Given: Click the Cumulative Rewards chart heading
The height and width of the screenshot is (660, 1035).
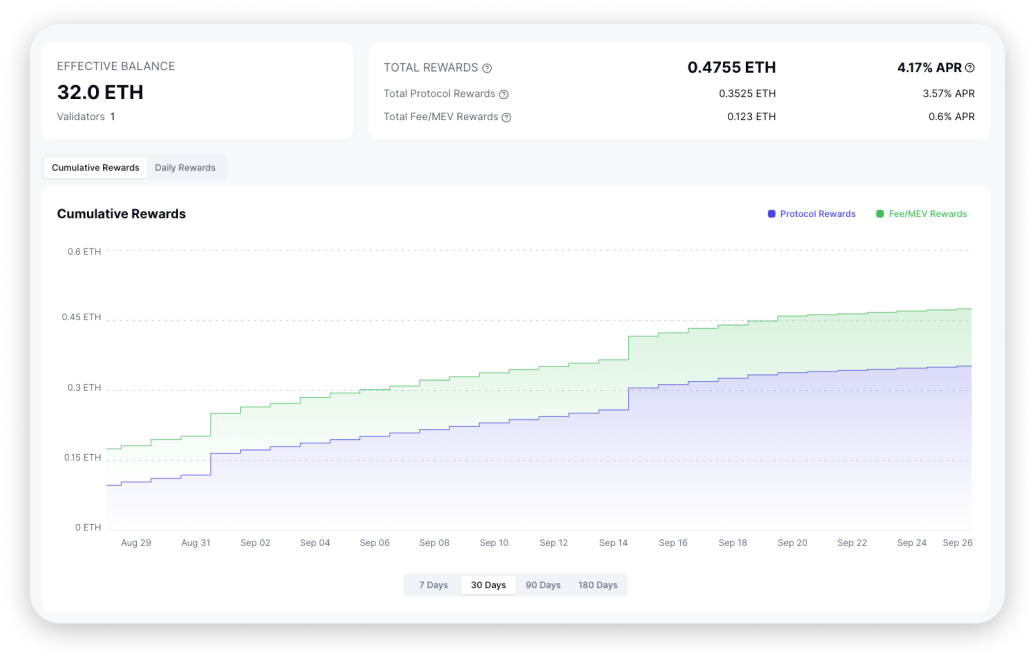Looking at the screenshot, I should (121, 214).
